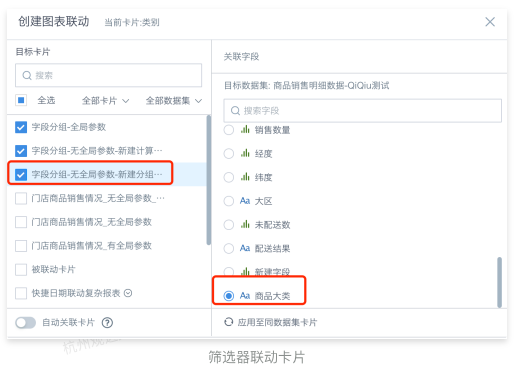Click the field list vertical scrollbar
514x371 pixels.
point(499,282)
